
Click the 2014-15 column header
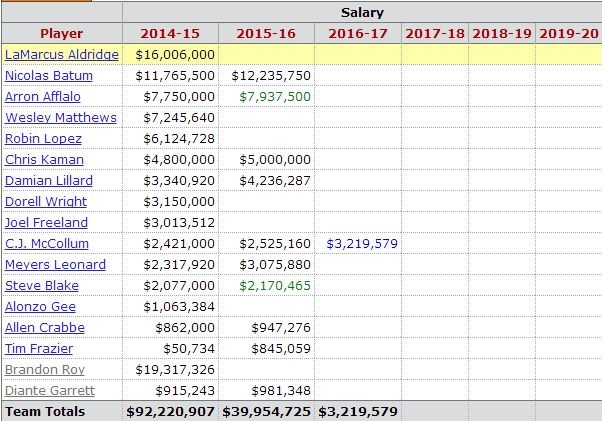[170, 33]
